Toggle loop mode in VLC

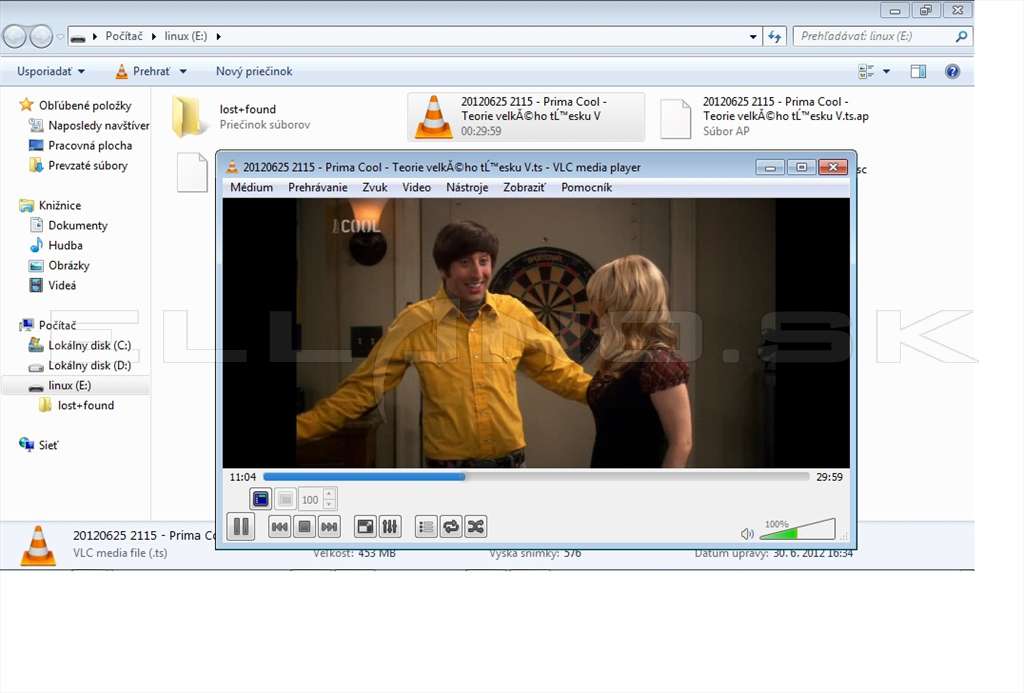(451, 526)
